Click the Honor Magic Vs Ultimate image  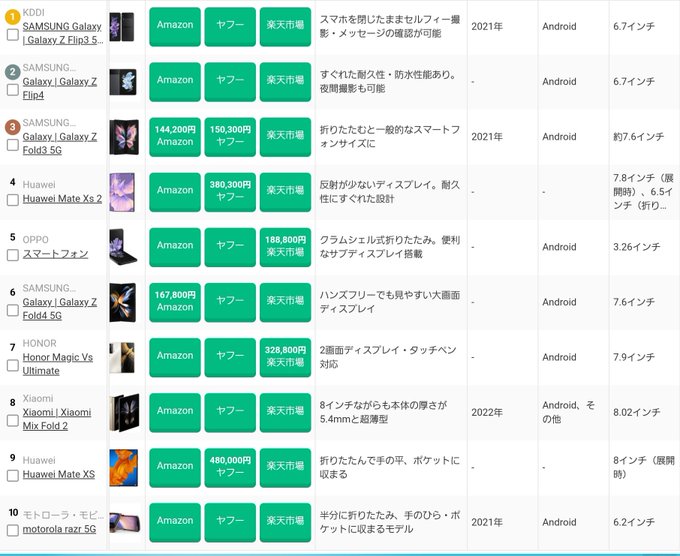pos(122,358)
